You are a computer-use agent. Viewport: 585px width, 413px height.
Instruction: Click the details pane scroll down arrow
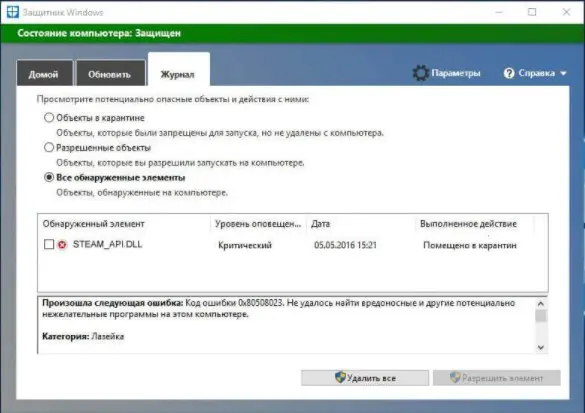(541, 347)
